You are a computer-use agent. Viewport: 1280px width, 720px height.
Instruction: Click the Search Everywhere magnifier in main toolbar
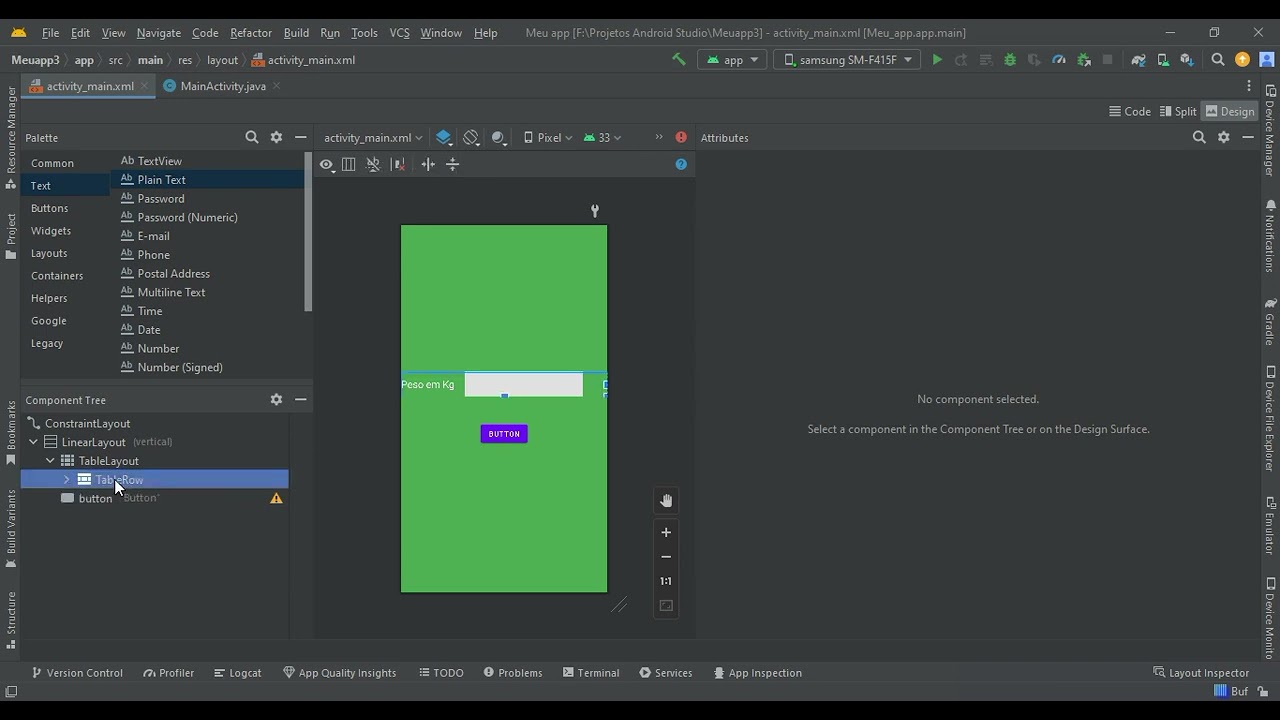pos(1218,60)
